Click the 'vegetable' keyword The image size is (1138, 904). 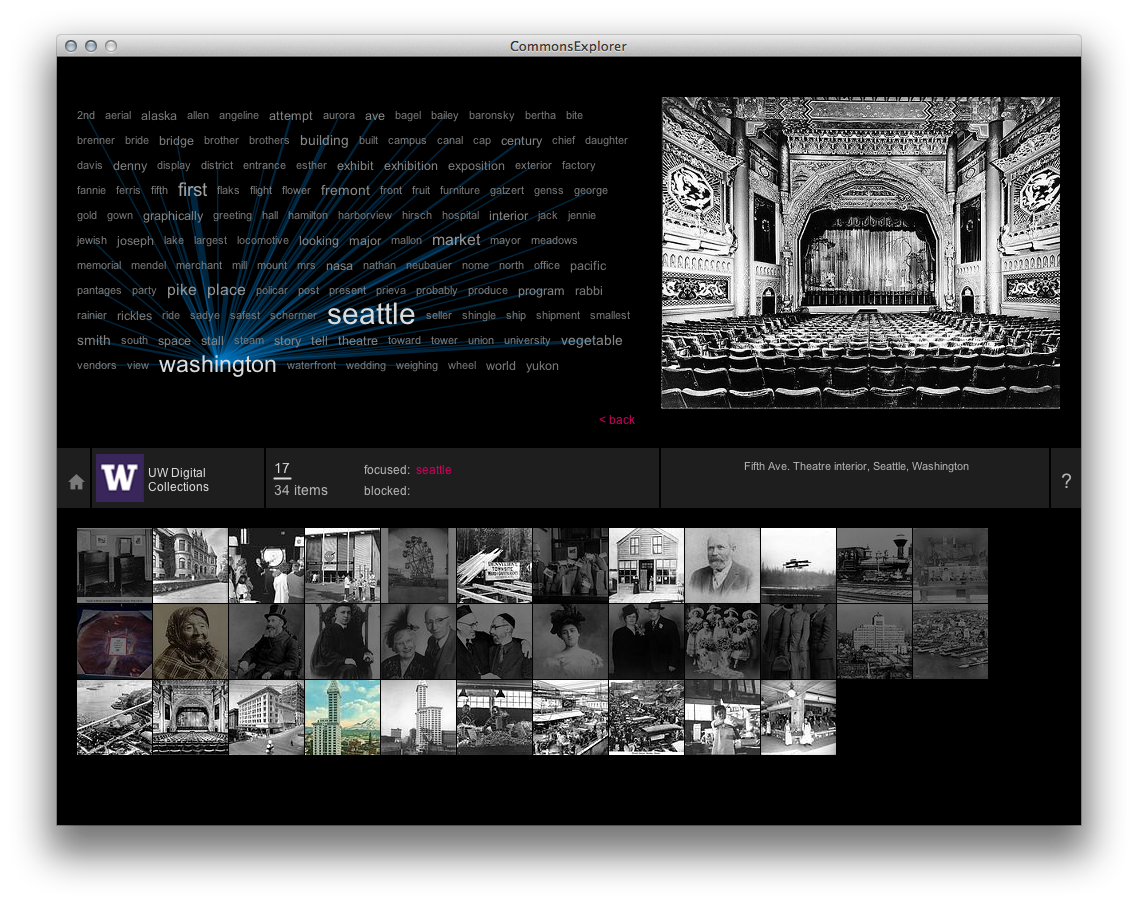tap(592, 340)
